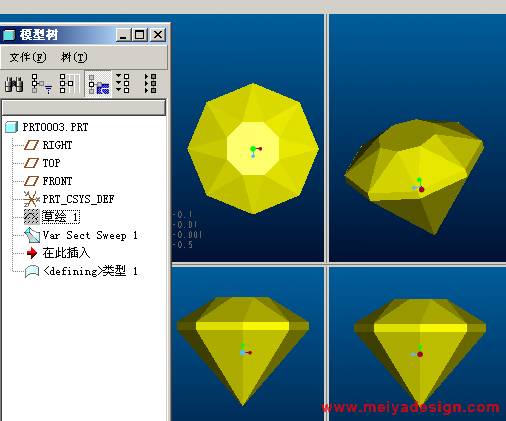This screenshot has height=421, width=506.
Task: Maximize the 模型树 window
Action: tap(140, 35)
